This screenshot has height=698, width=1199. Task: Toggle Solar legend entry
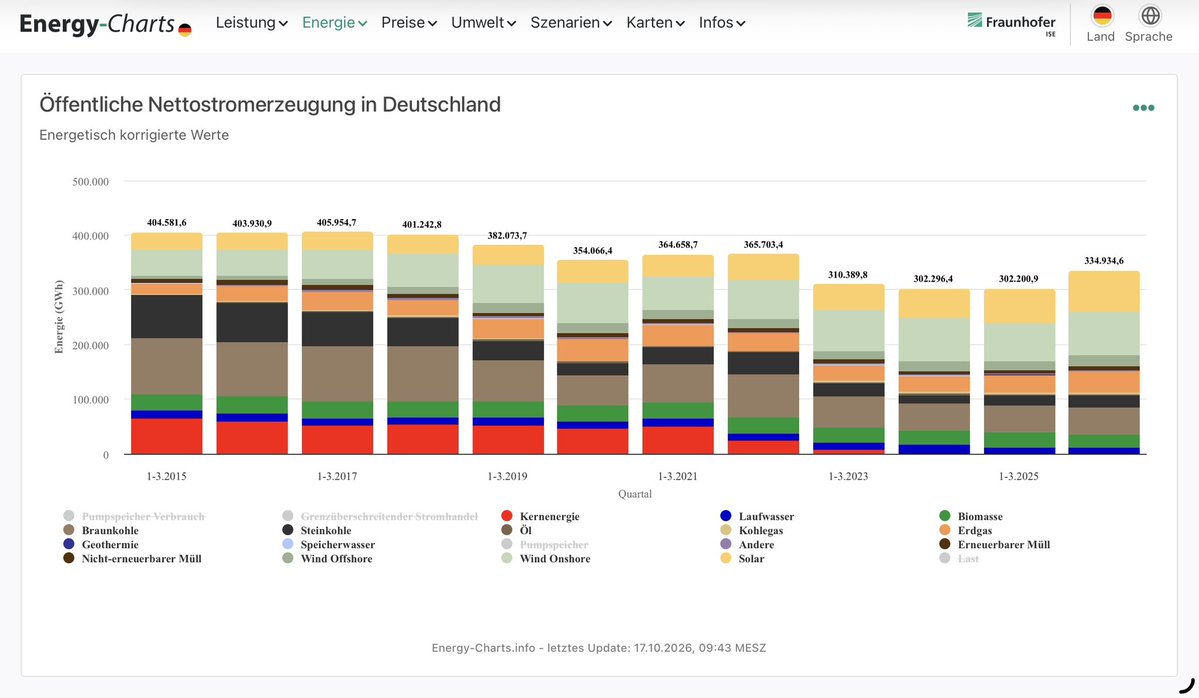click(742, 559)
